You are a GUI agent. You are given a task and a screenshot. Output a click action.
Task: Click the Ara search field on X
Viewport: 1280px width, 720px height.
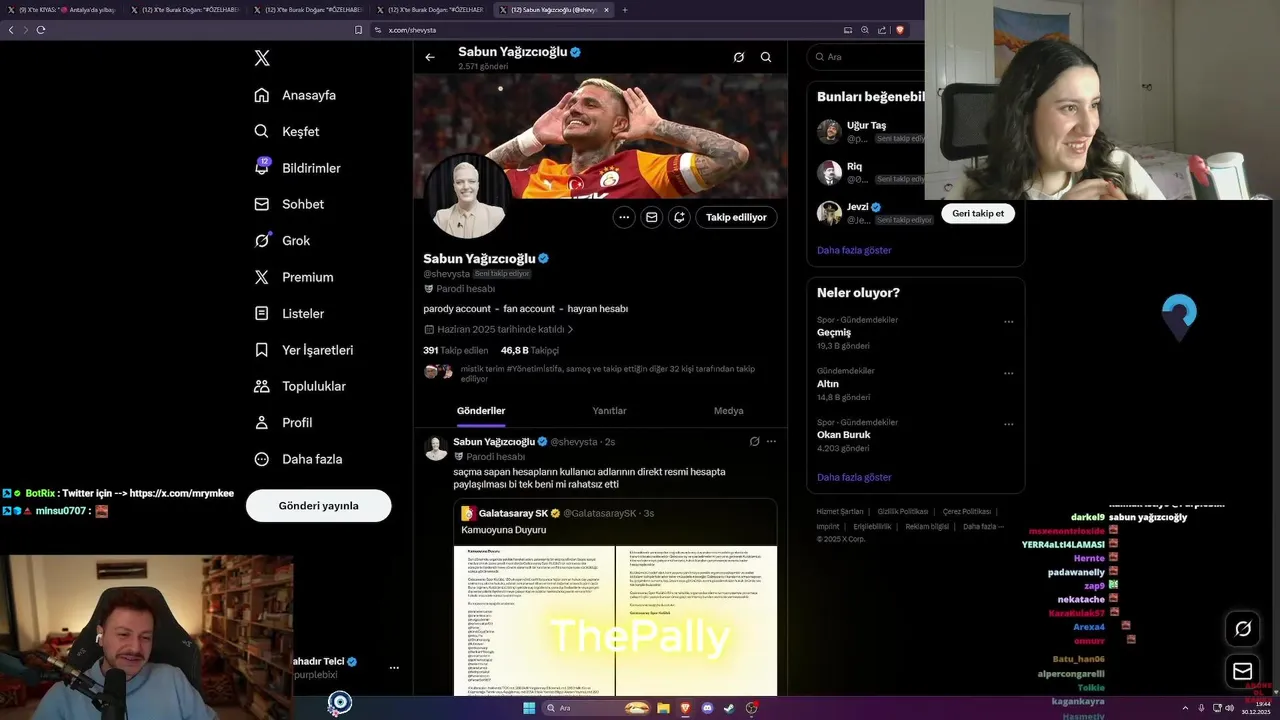click(x=868, y=57)
